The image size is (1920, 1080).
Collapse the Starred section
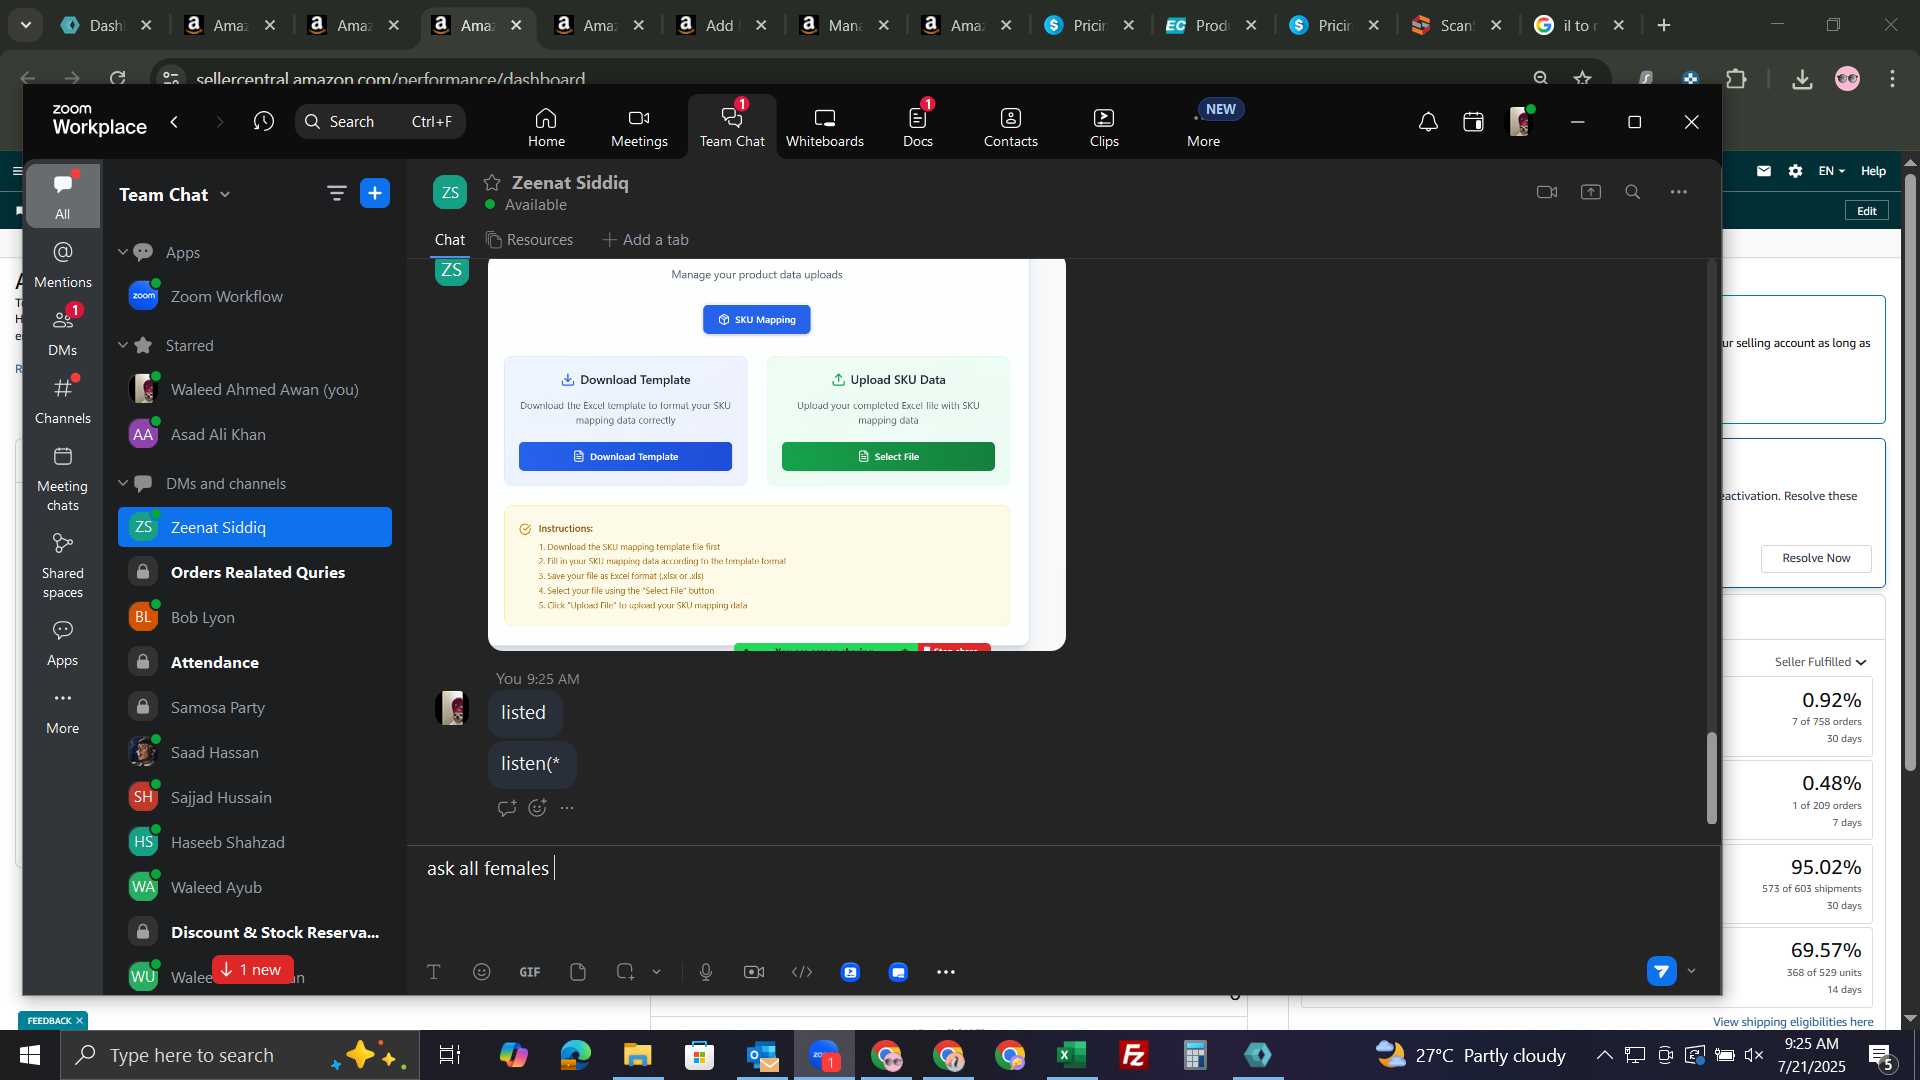[123, 345]
